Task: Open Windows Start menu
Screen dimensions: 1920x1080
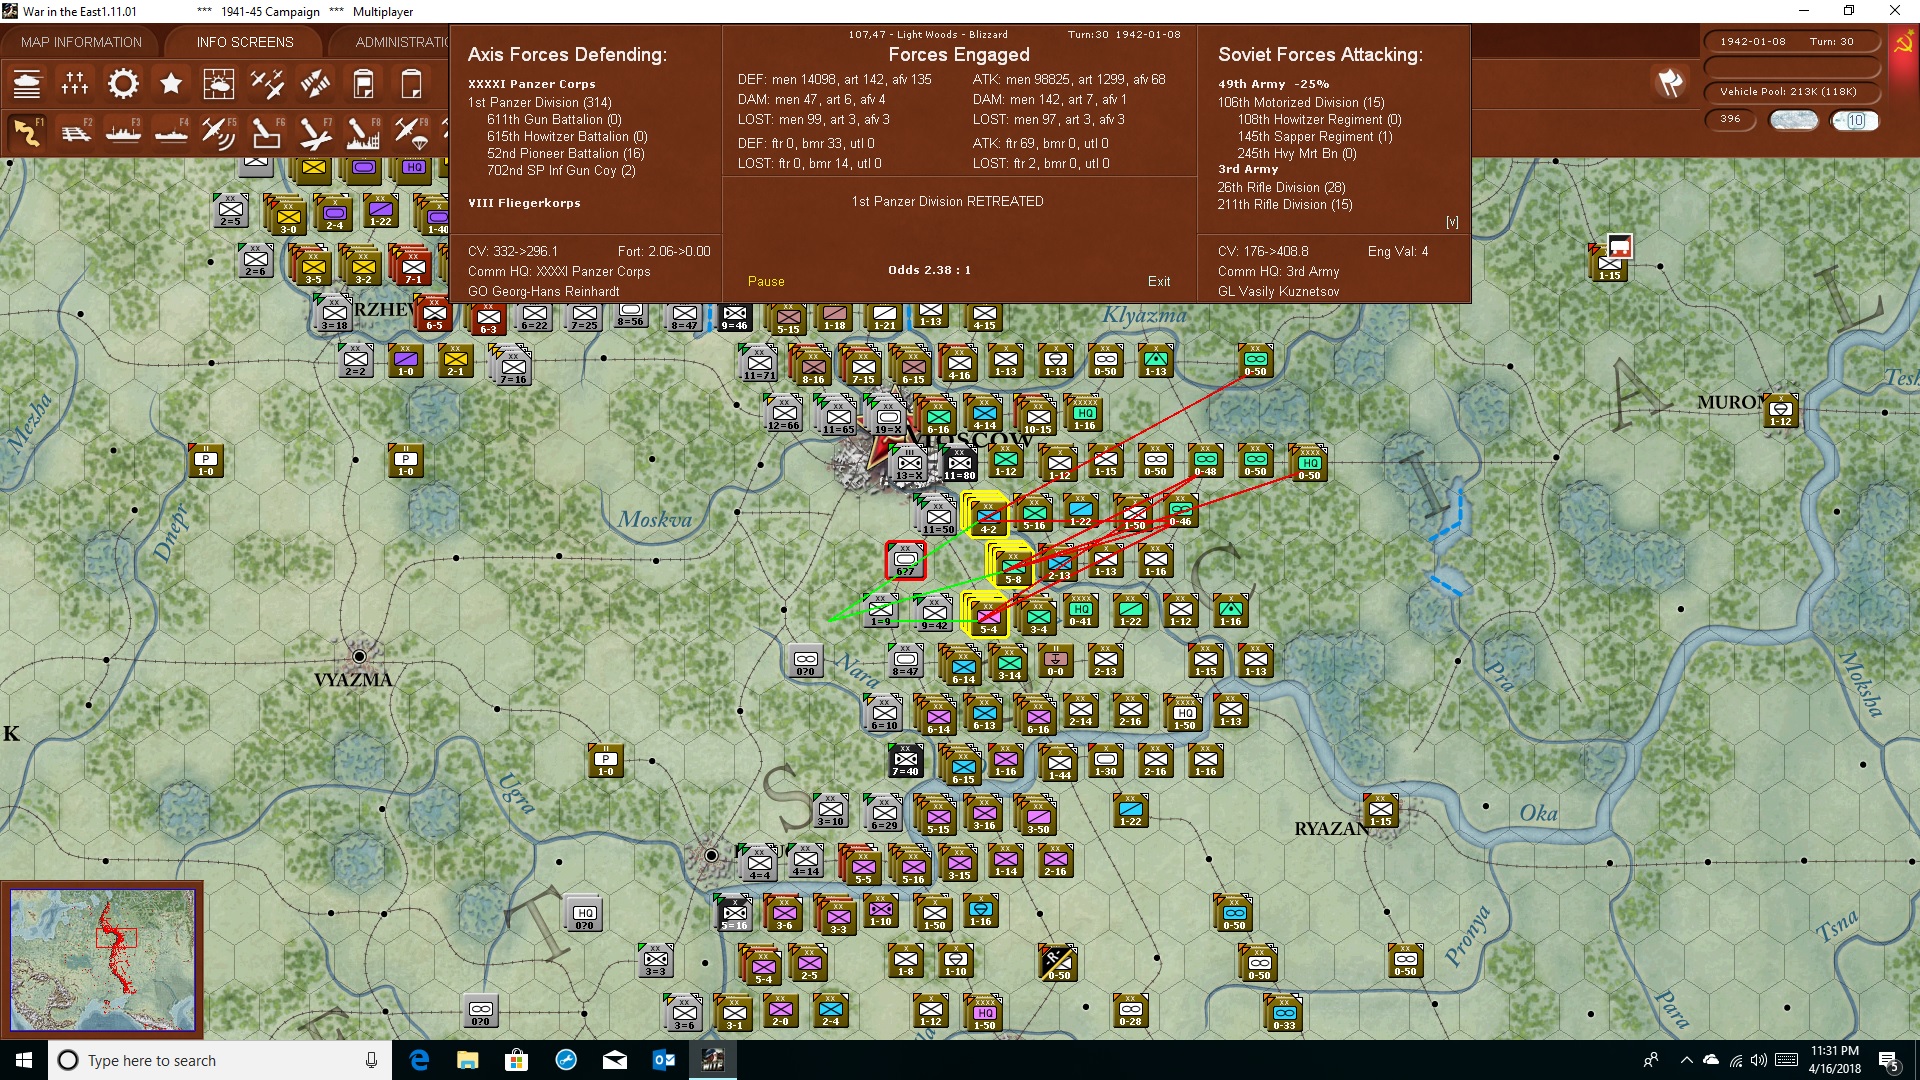Action: coord(24,1060)
